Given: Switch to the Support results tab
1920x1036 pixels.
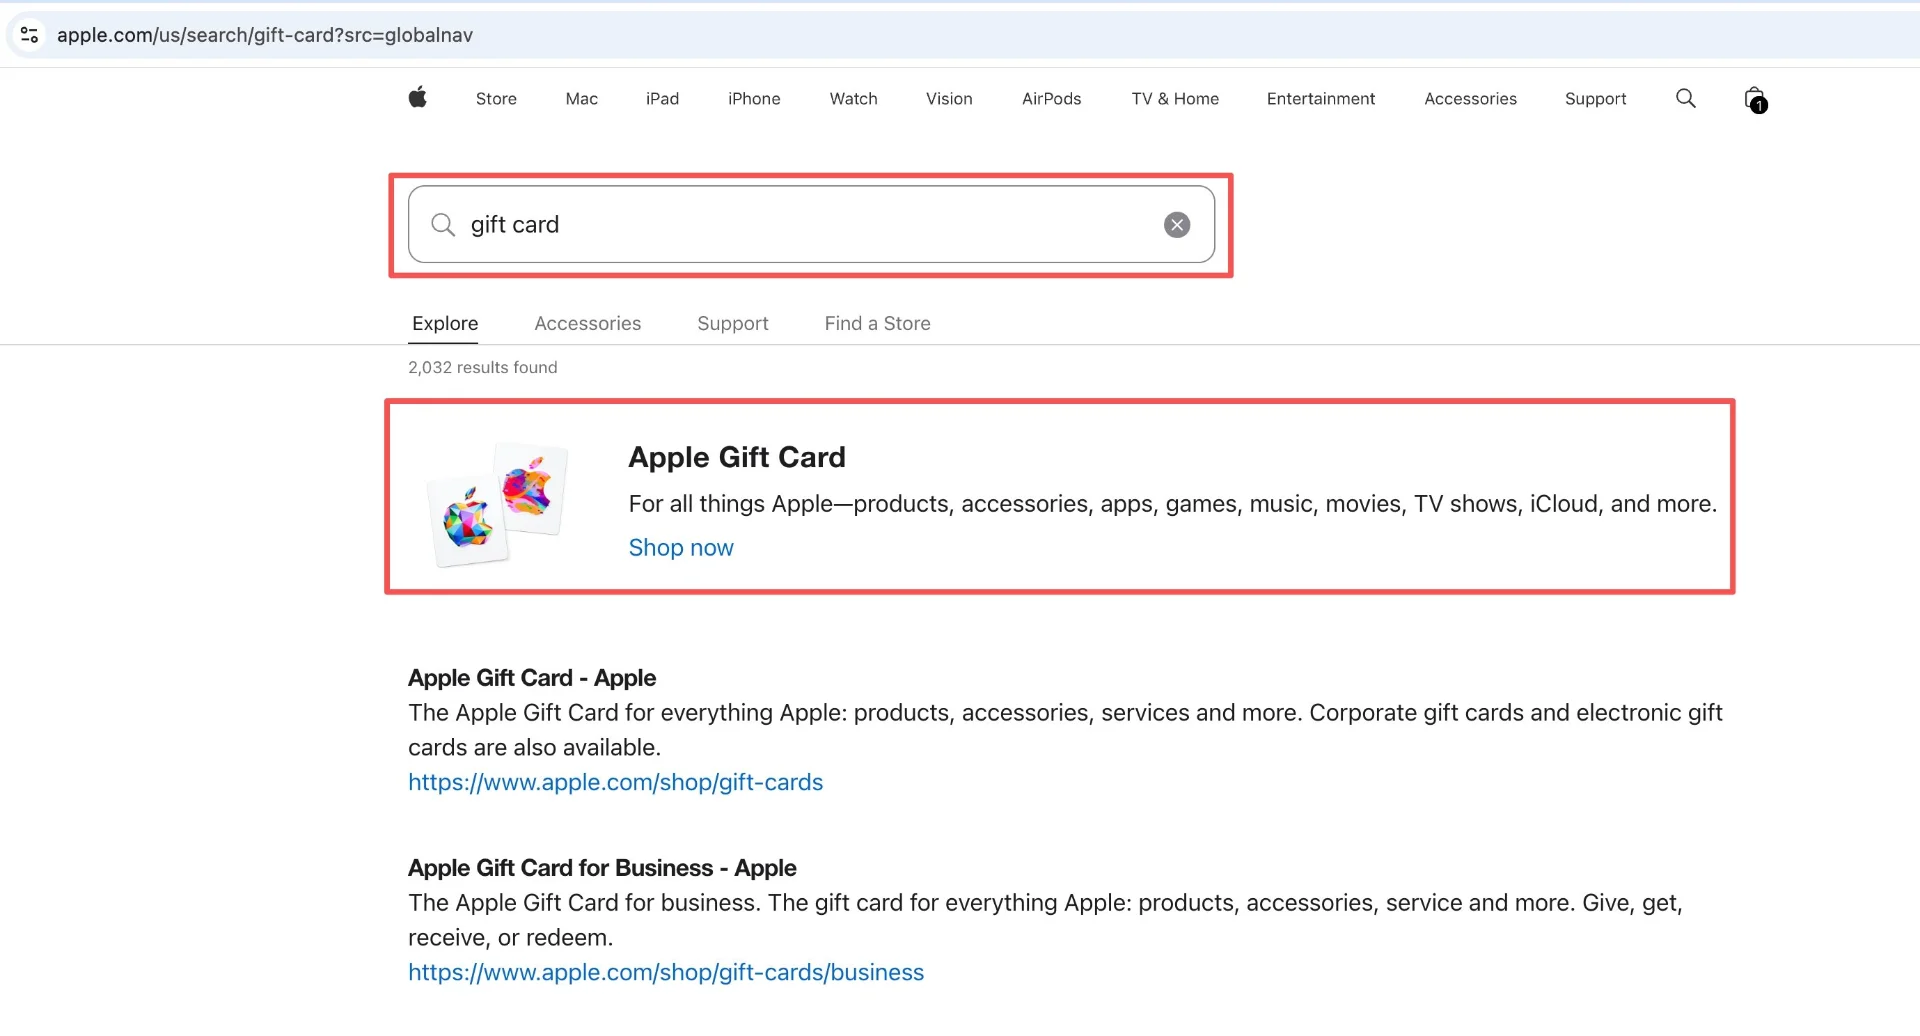Looking at the screenshot, I should [x=733, y=323].
